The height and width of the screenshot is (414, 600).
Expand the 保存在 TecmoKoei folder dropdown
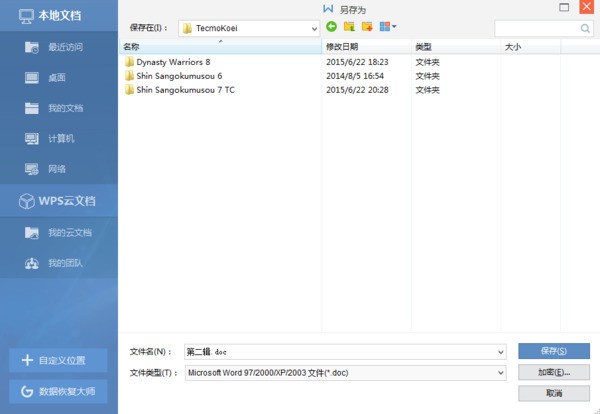[314, 29]
